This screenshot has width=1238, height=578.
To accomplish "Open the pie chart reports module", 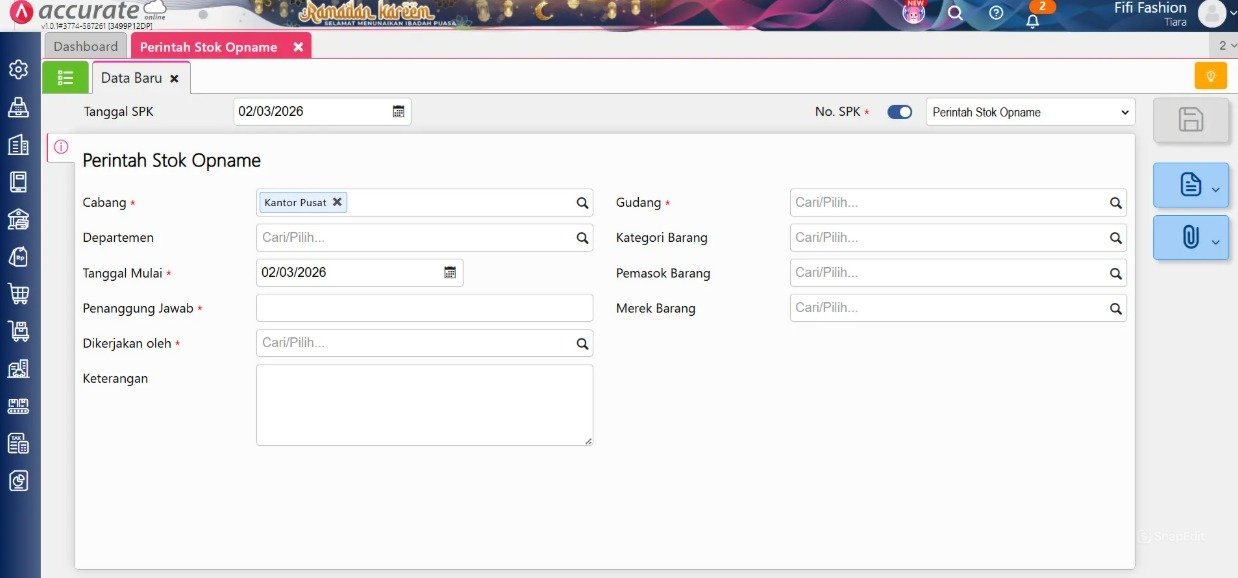I will 18,481.
